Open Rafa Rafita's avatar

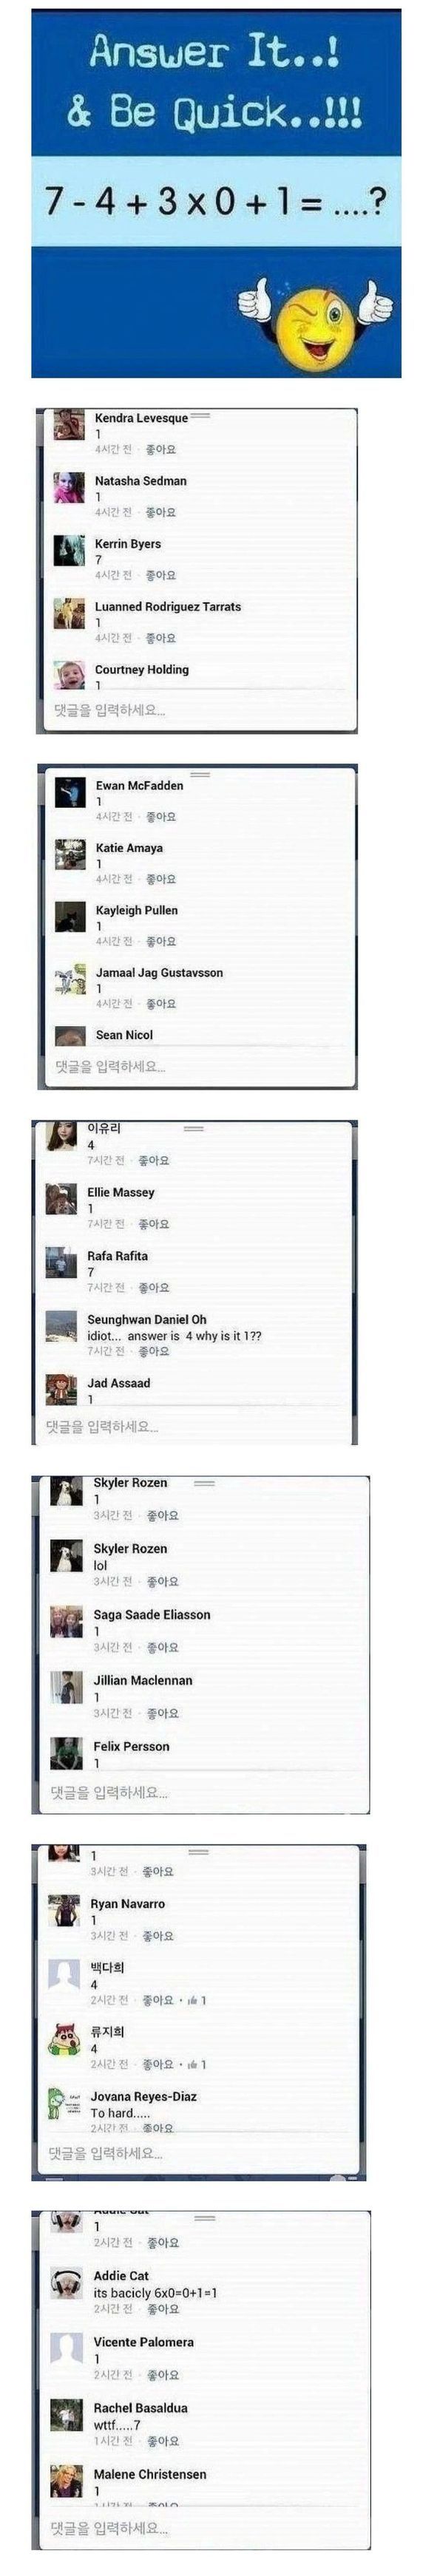(62, 1262)
